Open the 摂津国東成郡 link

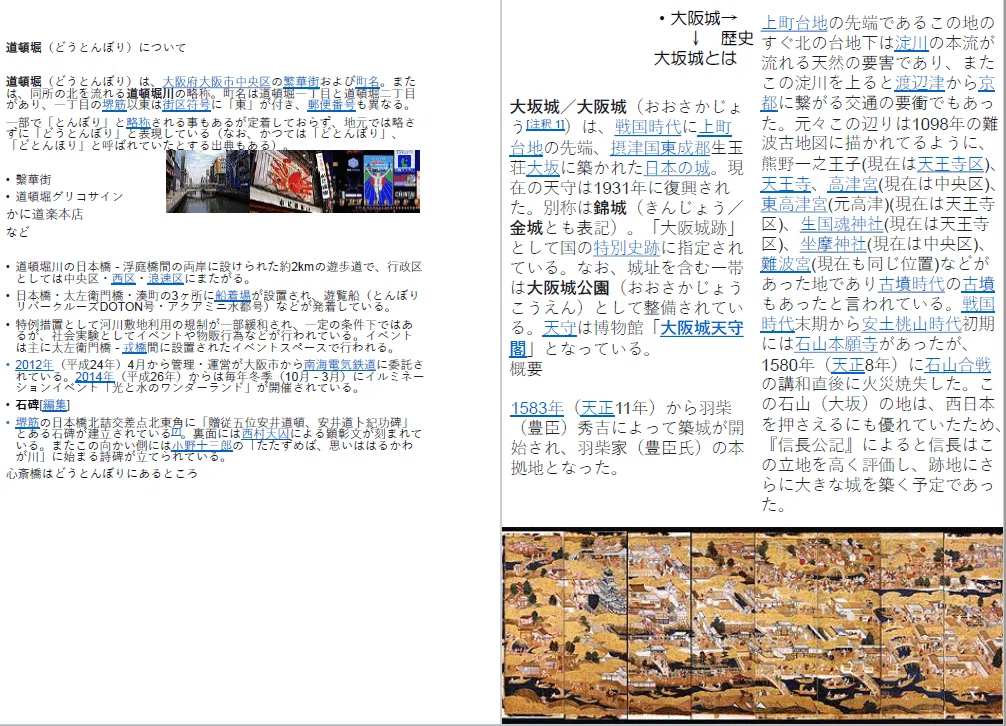tap(660, 148)
